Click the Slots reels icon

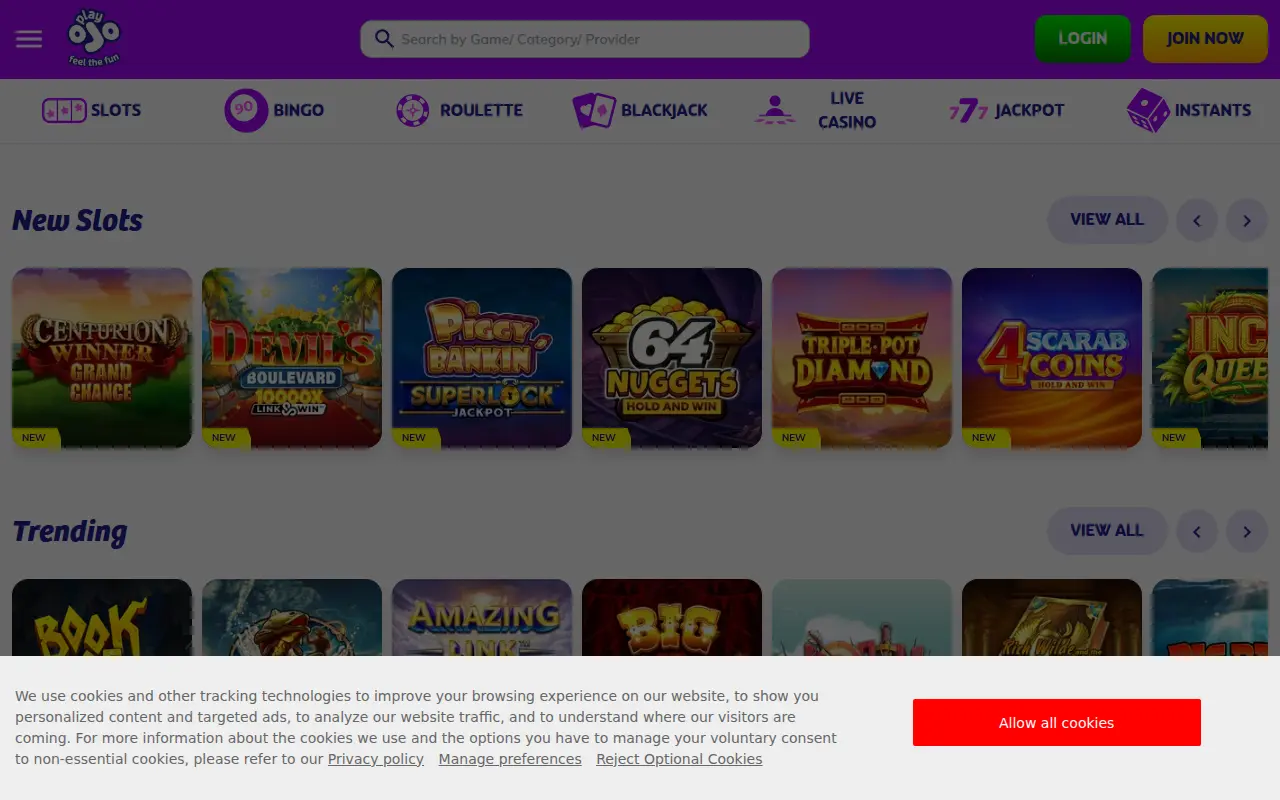click(64, 110)
